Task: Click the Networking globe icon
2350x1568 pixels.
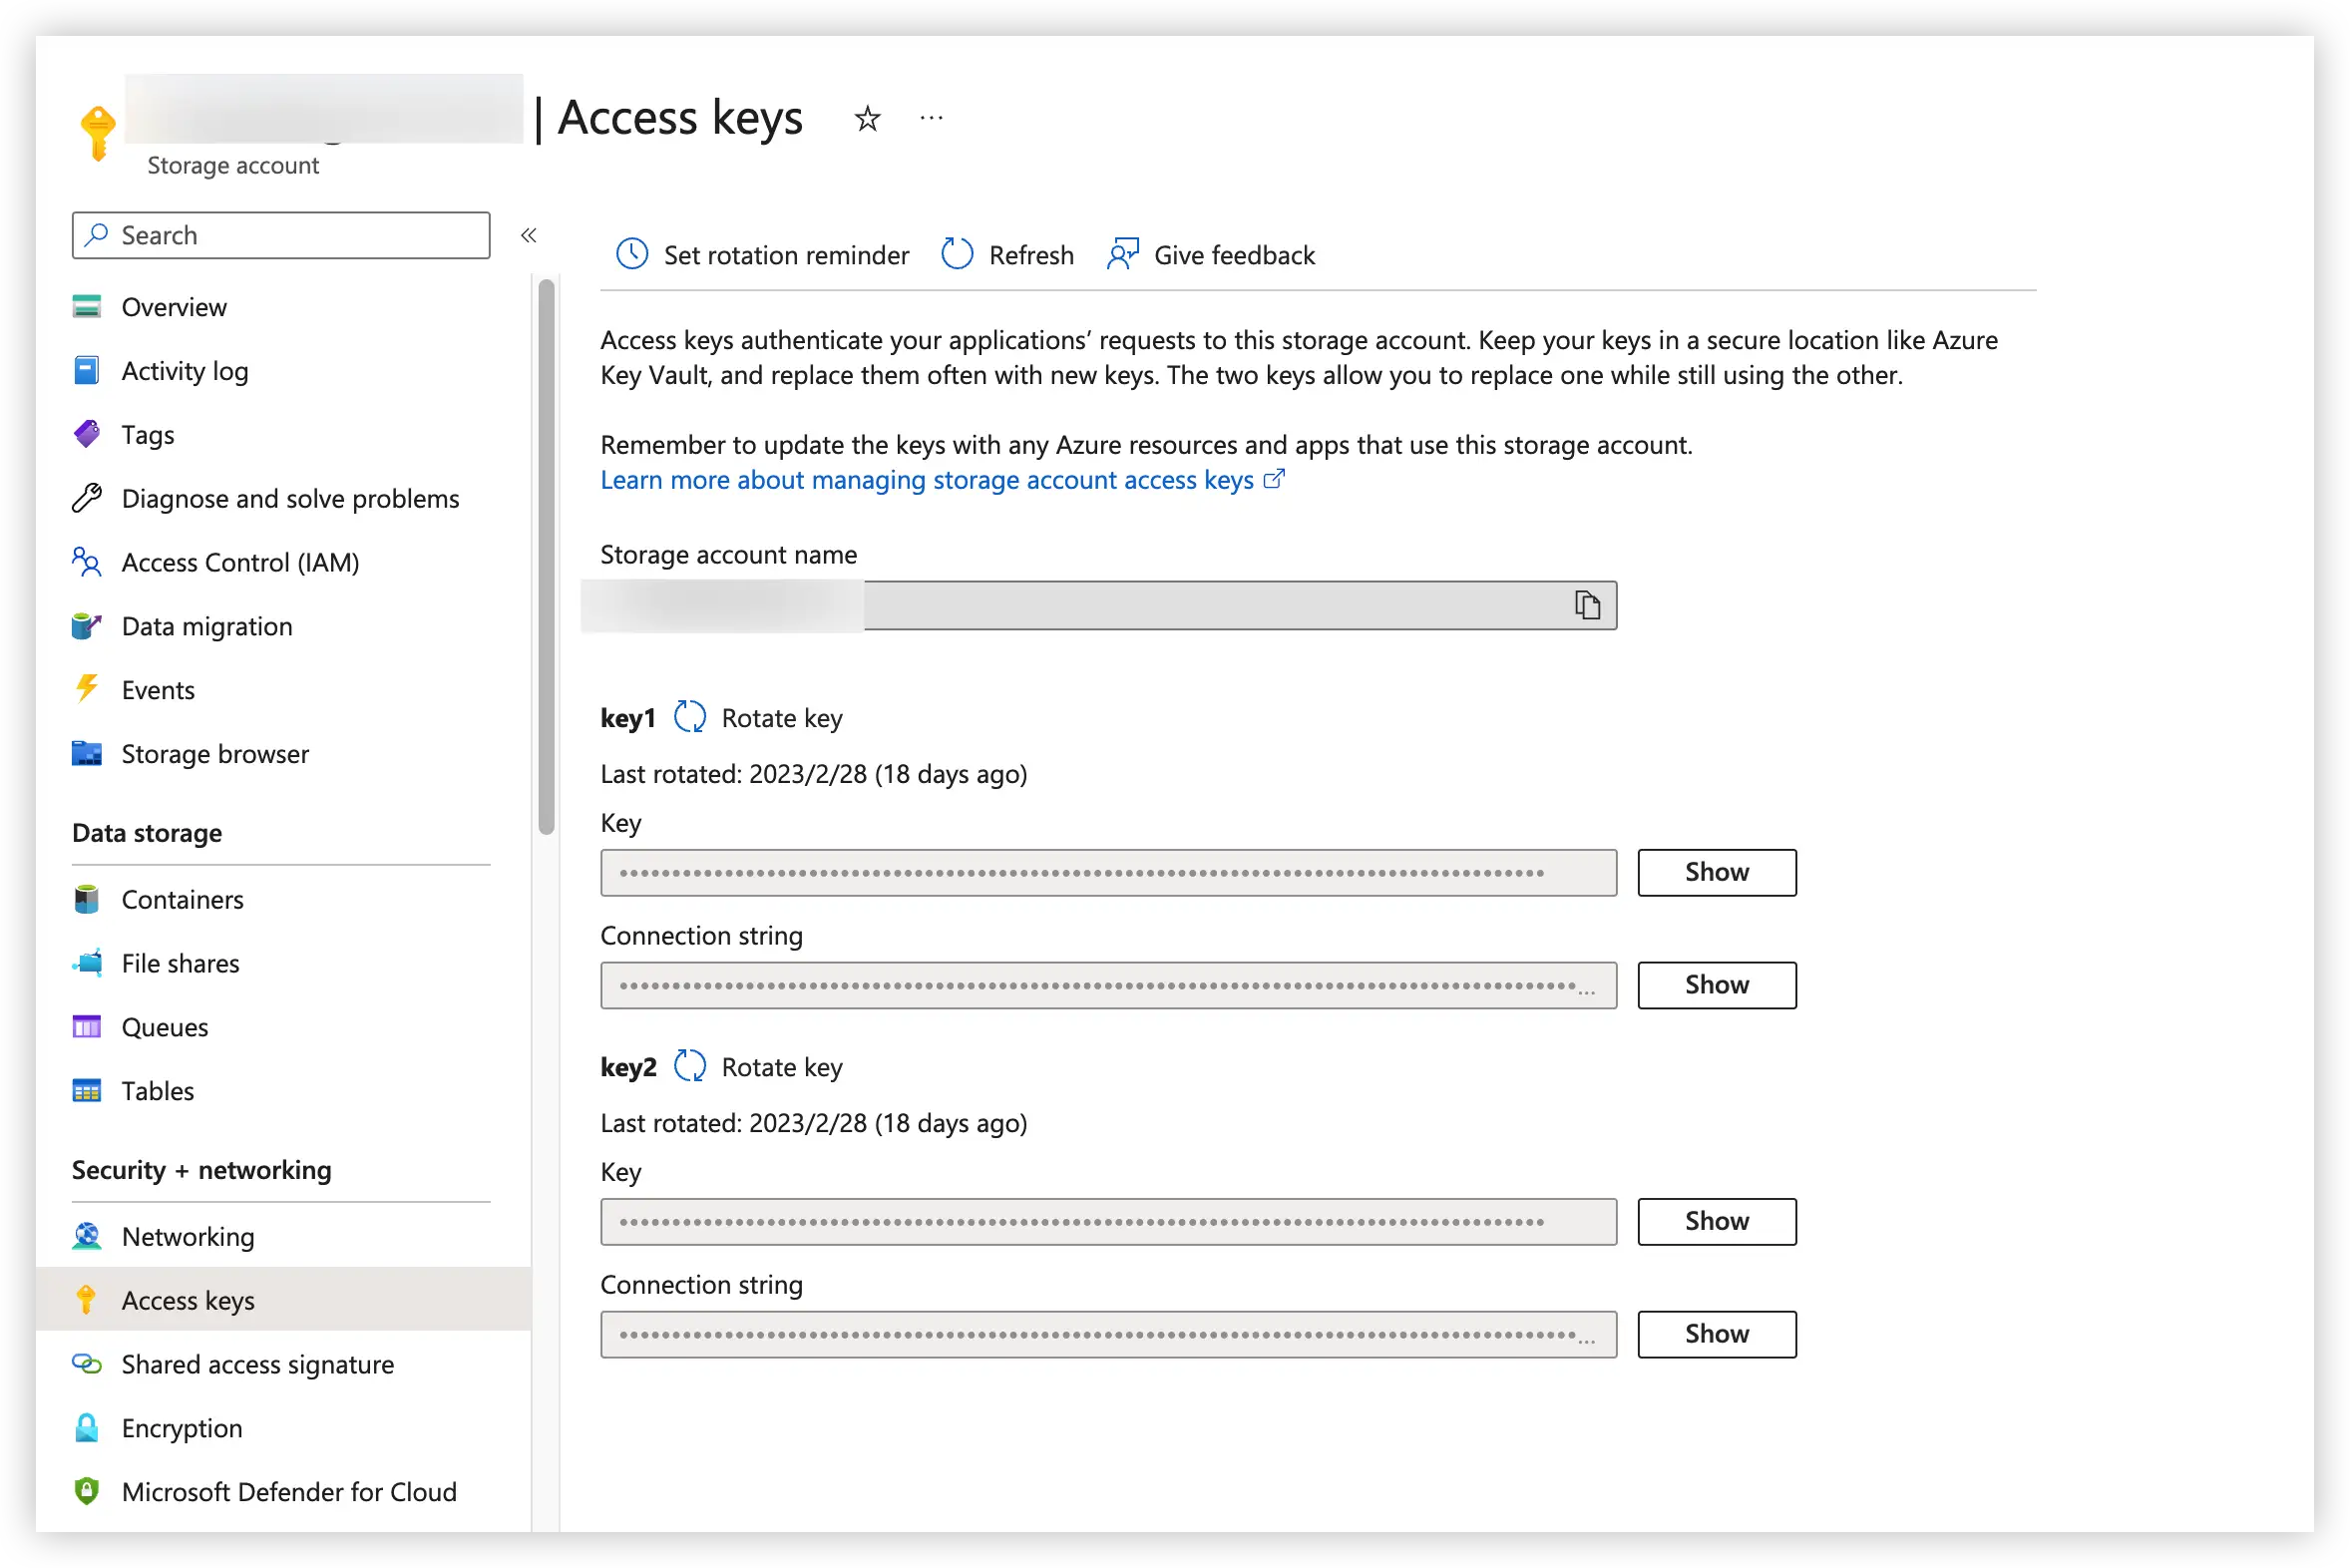Action: pyautogui.click(x=87, y=1236)
